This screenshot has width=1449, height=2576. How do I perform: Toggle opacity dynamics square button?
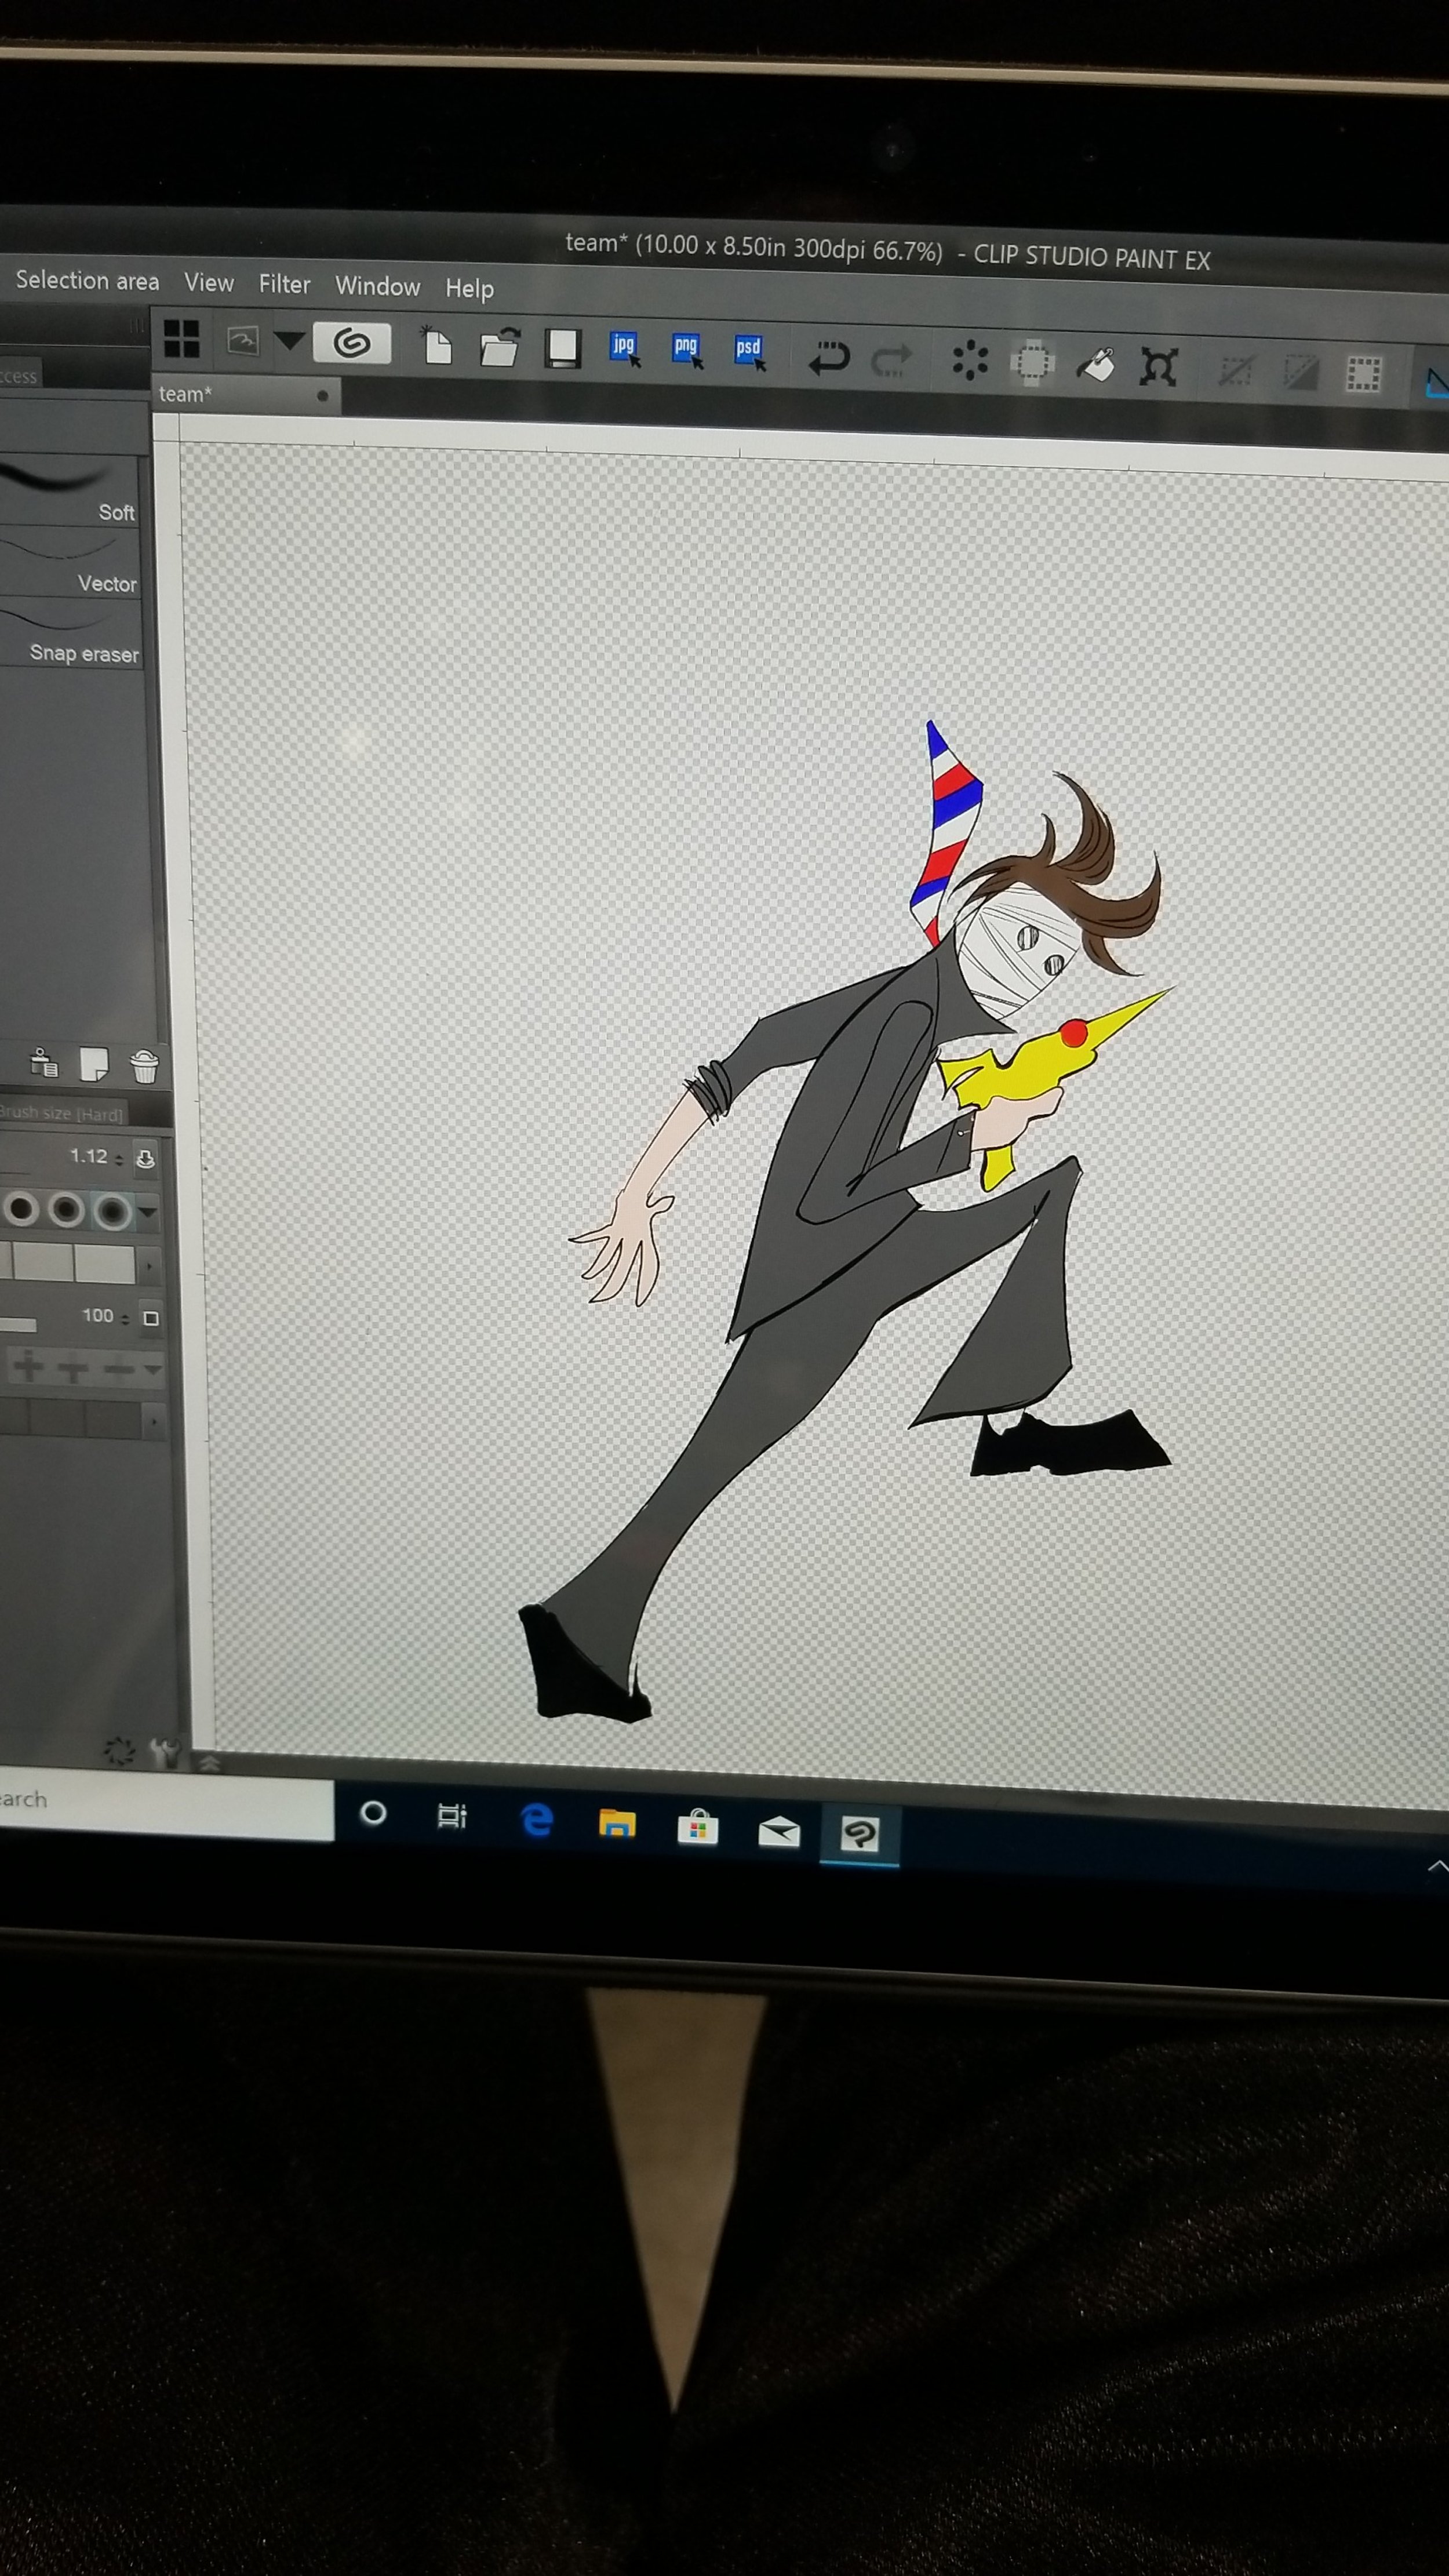151,1318
